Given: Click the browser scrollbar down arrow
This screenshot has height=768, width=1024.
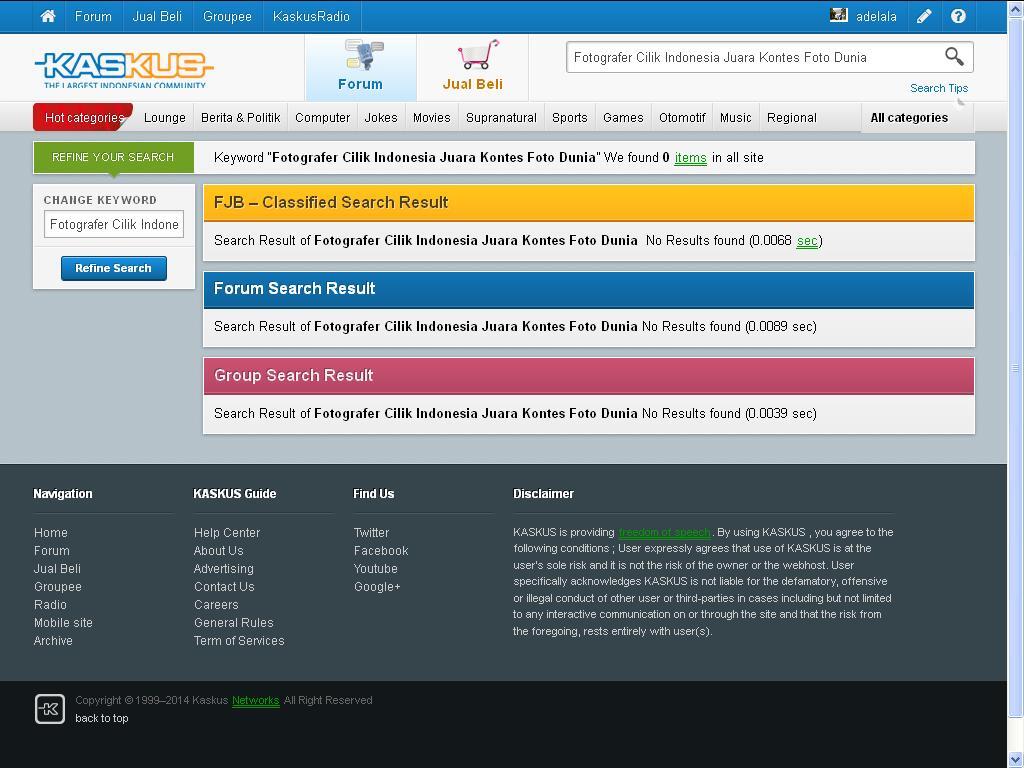Looking at the screenshot, I should 1016,760.
